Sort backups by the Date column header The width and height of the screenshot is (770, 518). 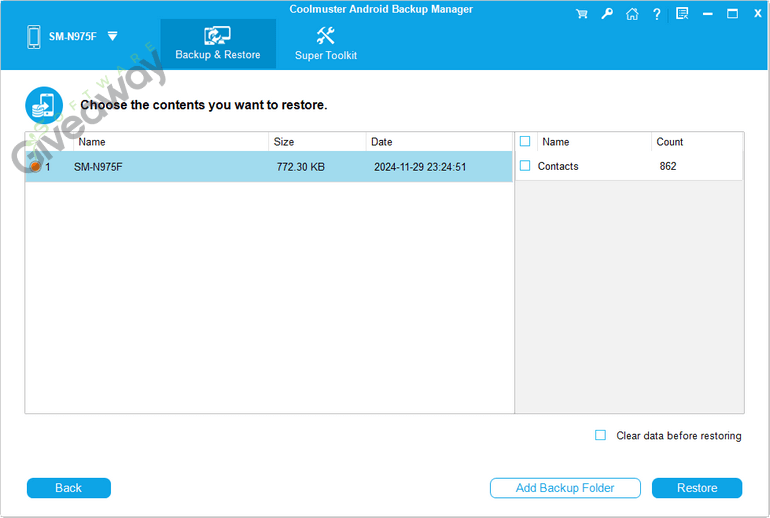click(439, 142)
